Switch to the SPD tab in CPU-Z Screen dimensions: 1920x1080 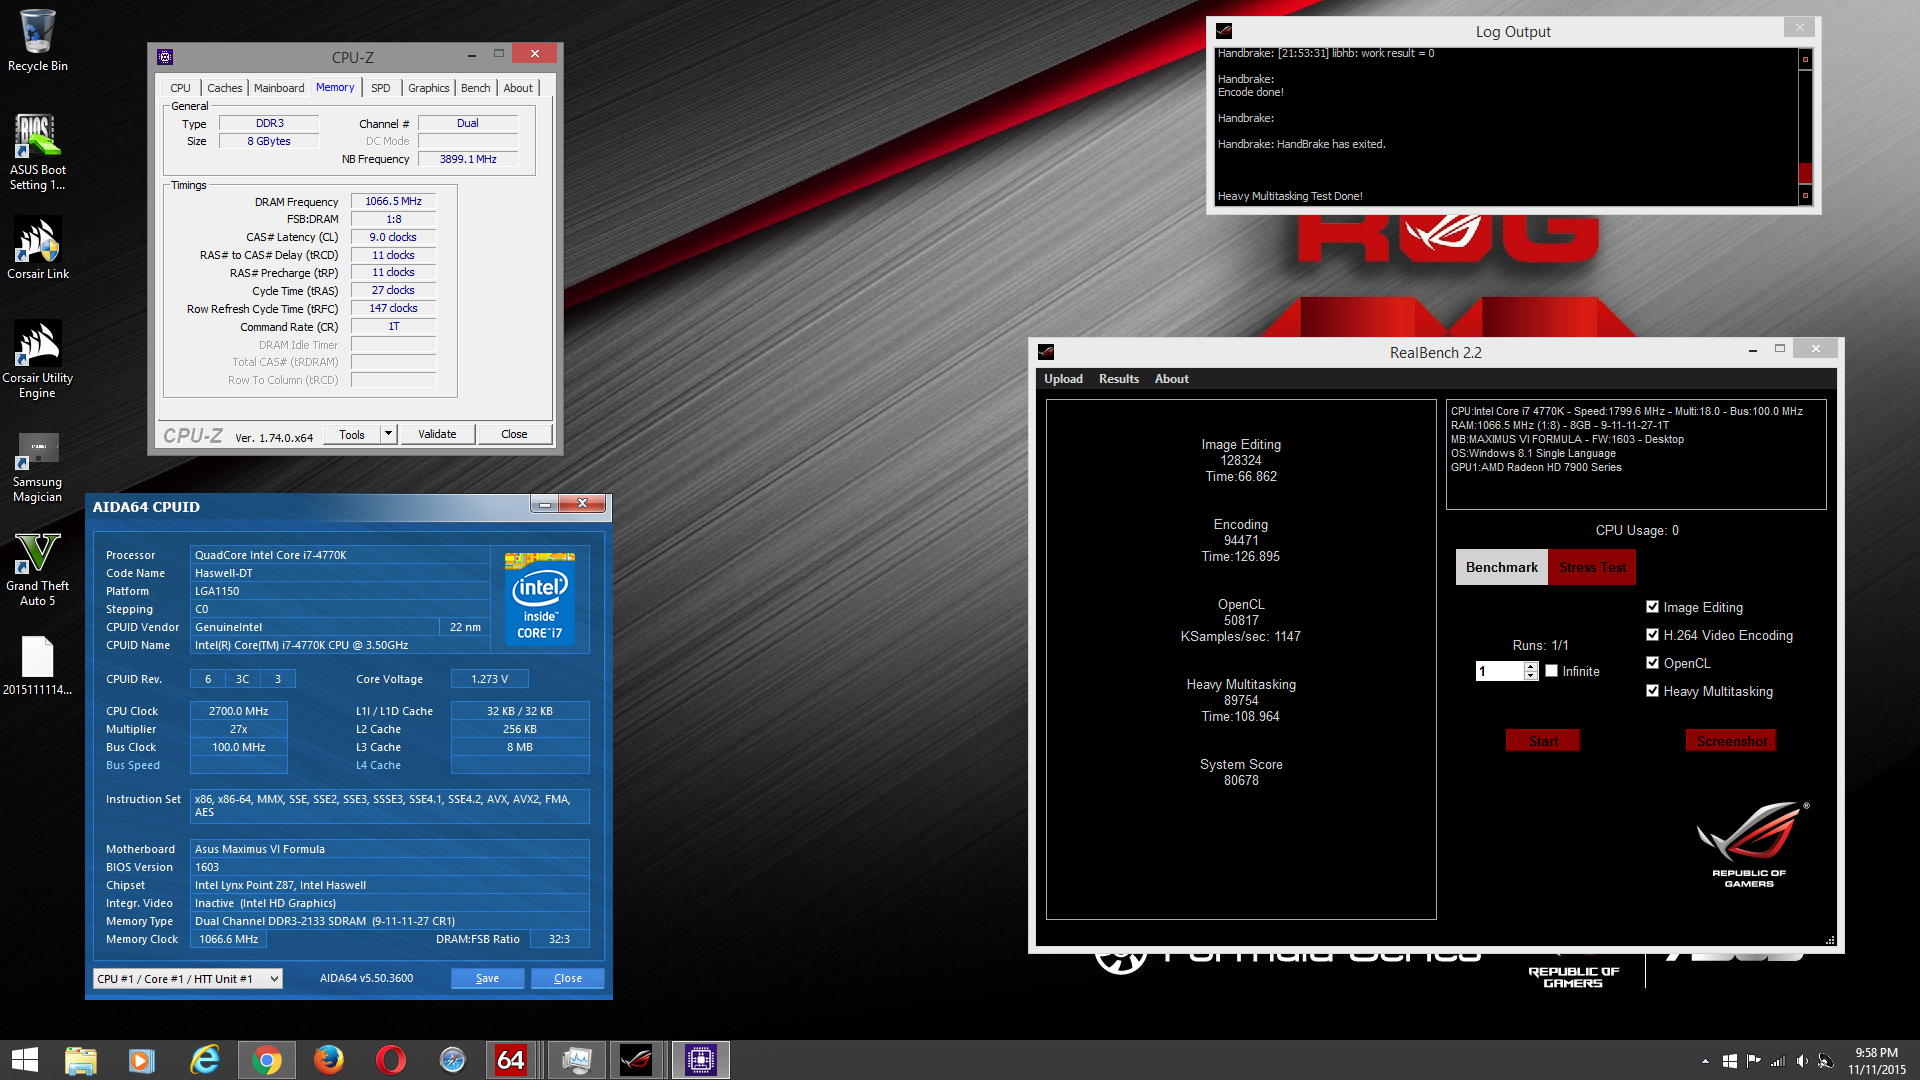pos(381,88)
